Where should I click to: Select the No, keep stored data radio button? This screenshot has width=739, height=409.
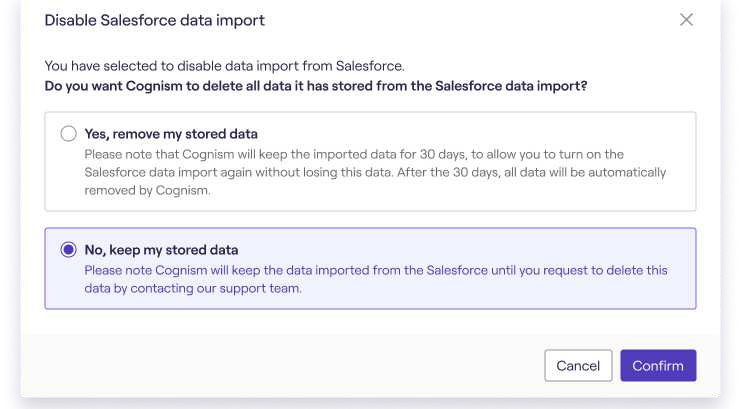(68, 250)
